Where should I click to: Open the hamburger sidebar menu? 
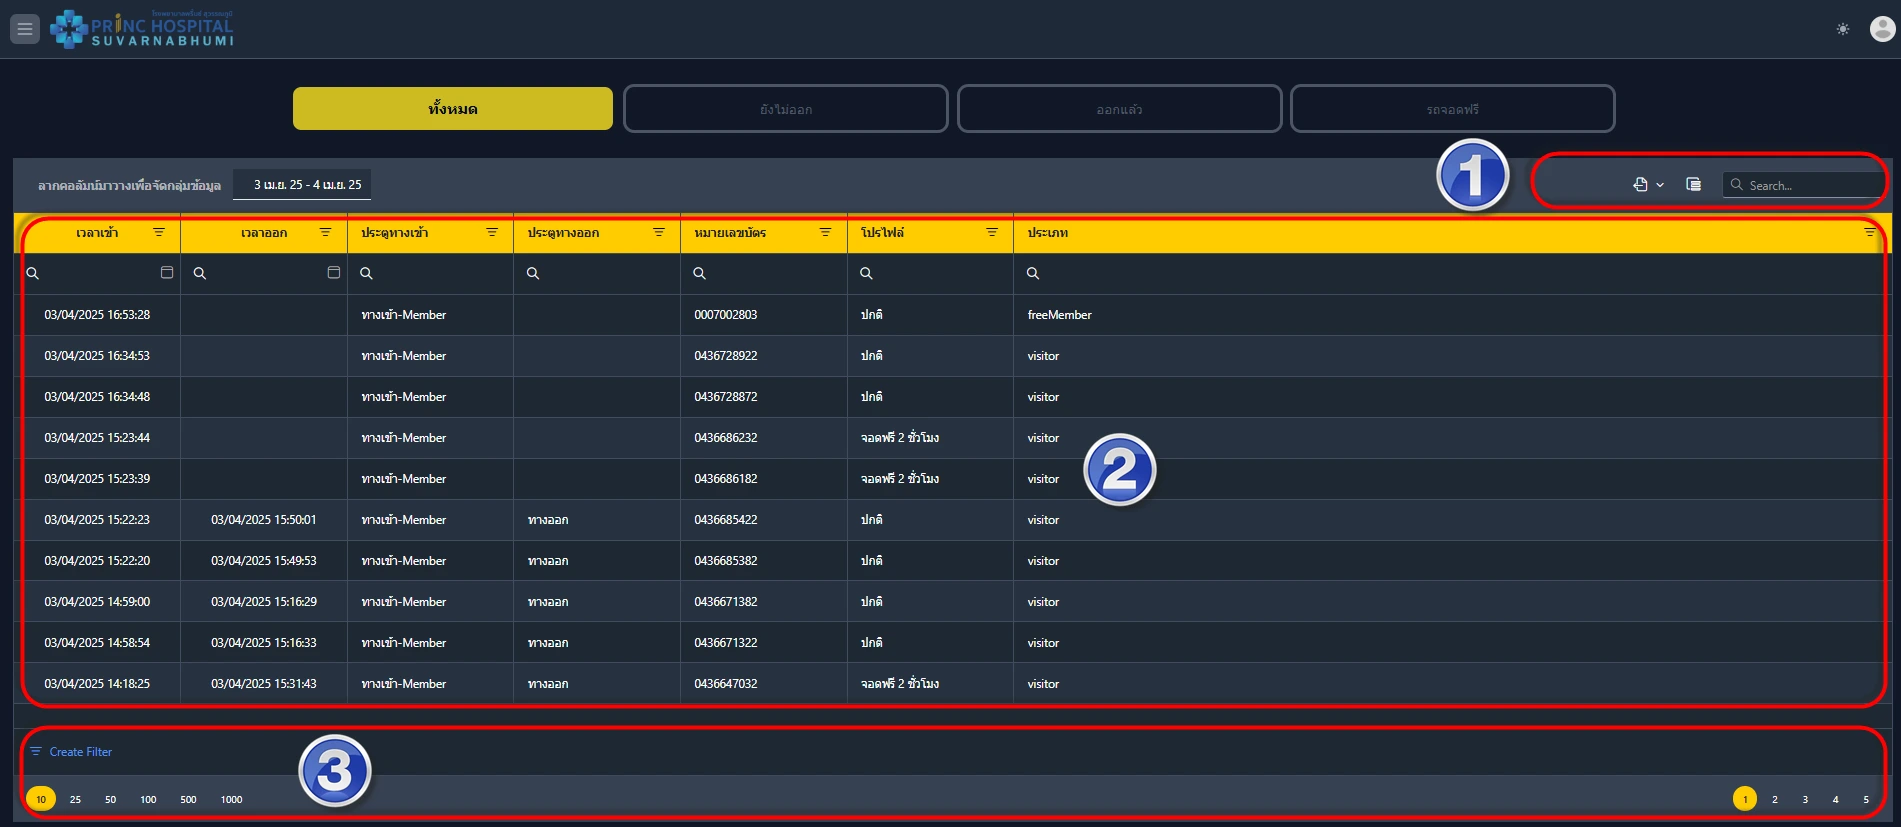25,29
